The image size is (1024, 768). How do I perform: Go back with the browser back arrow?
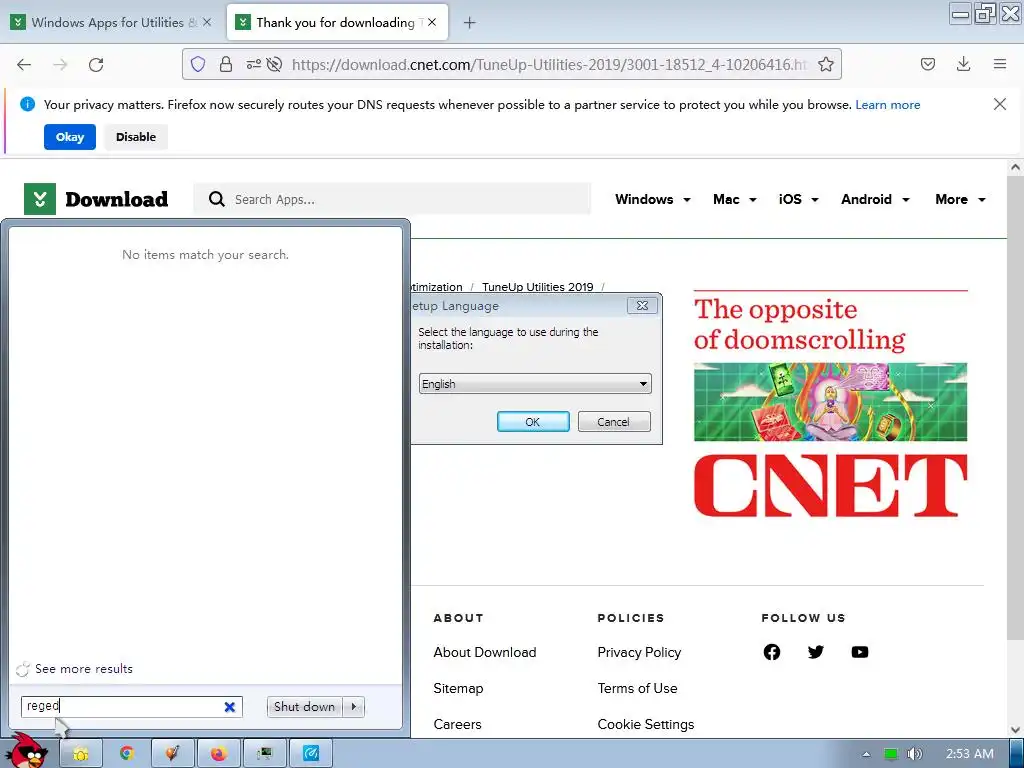coord(24,64)
